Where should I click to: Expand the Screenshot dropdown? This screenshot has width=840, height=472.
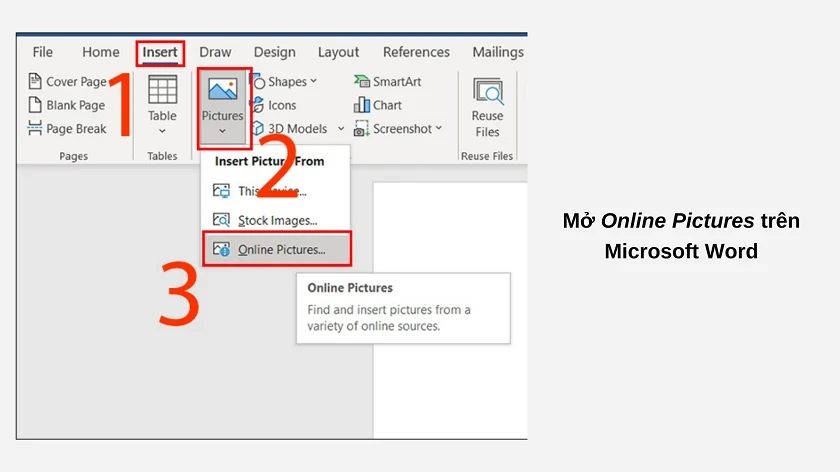pyautogui.click(x=438, y=129)
